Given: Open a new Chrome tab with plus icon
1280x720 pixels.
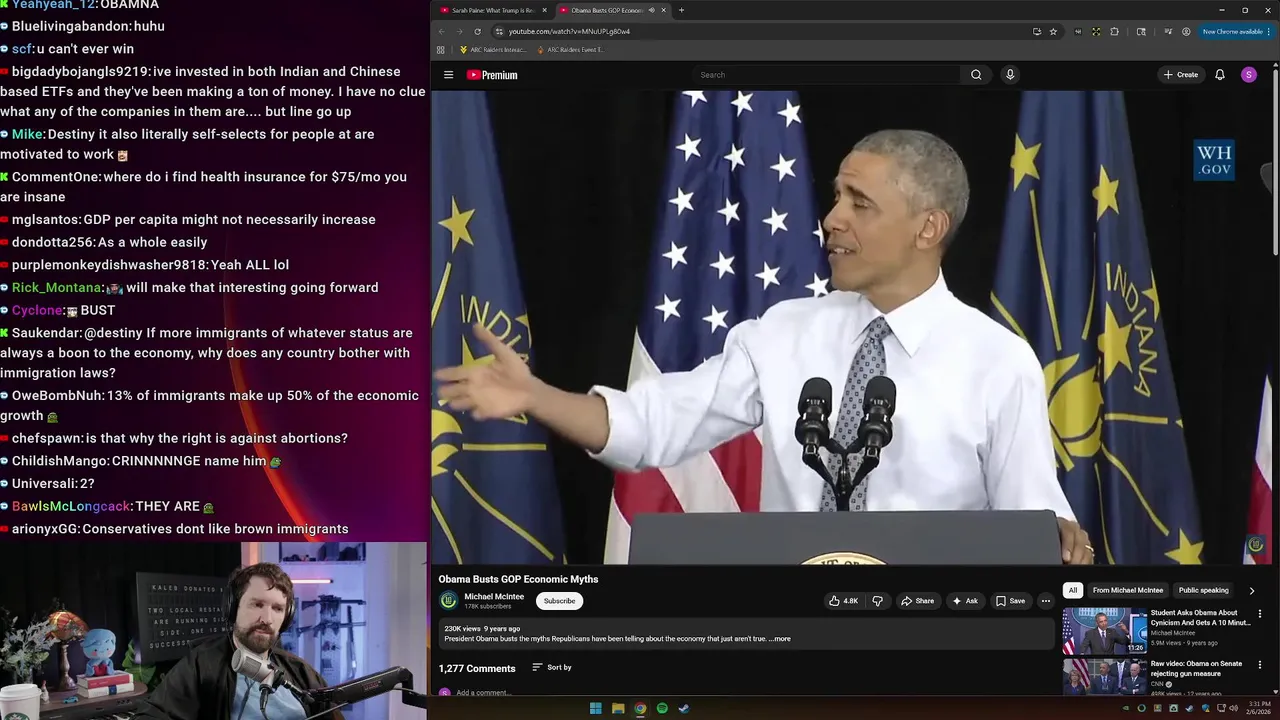Looking at the screenshot, I should (x=681, y=10).
